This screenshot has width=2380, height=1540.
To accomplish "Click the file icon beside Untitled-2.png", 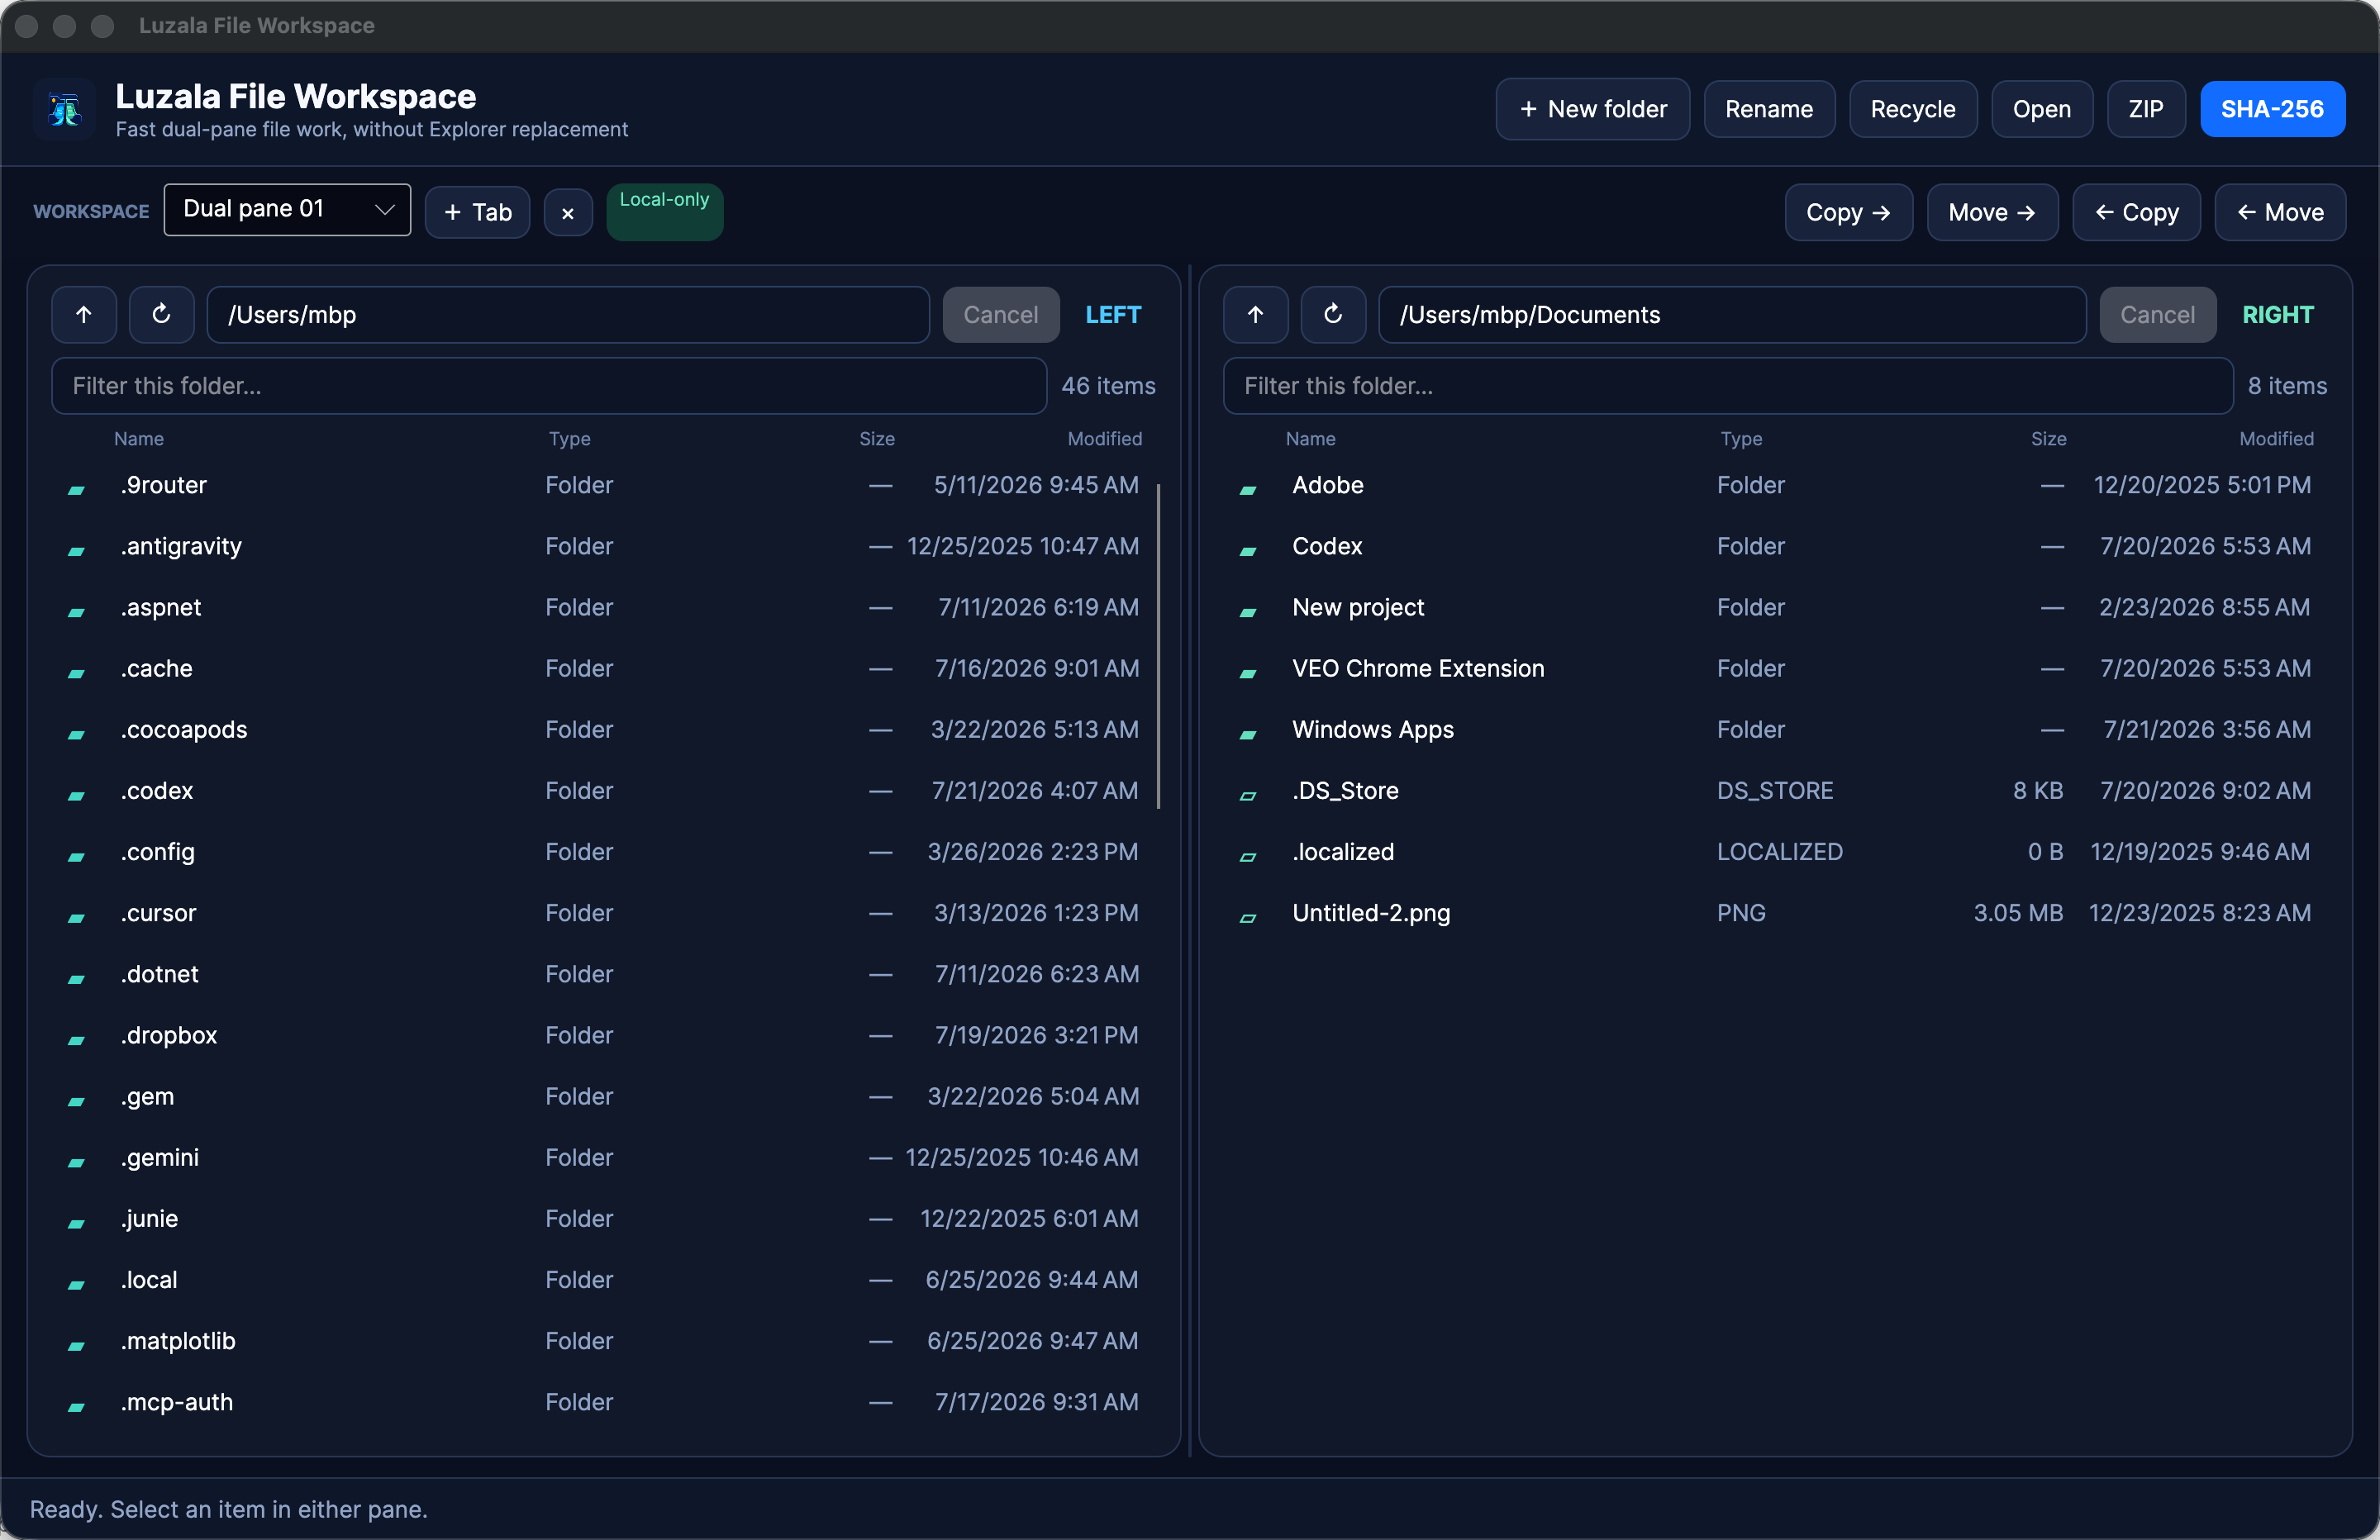I will point(1248,917).
